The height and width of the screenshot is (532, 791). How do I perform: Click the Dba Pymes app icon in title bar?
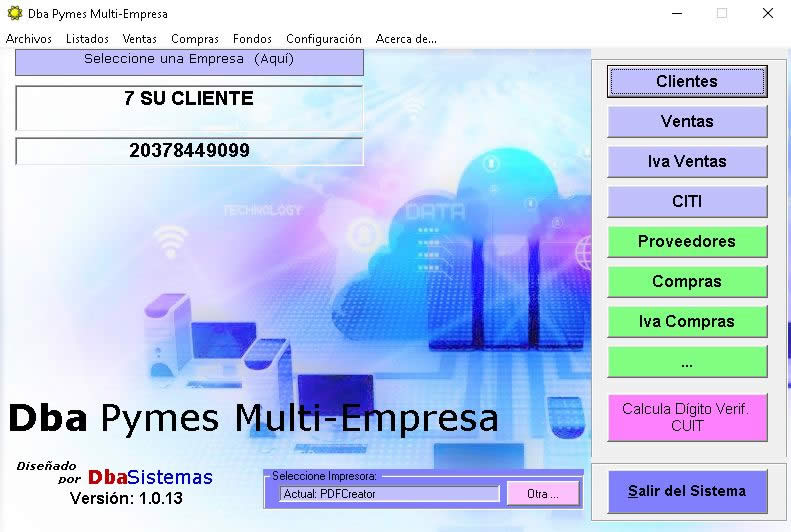click(14, 14)
